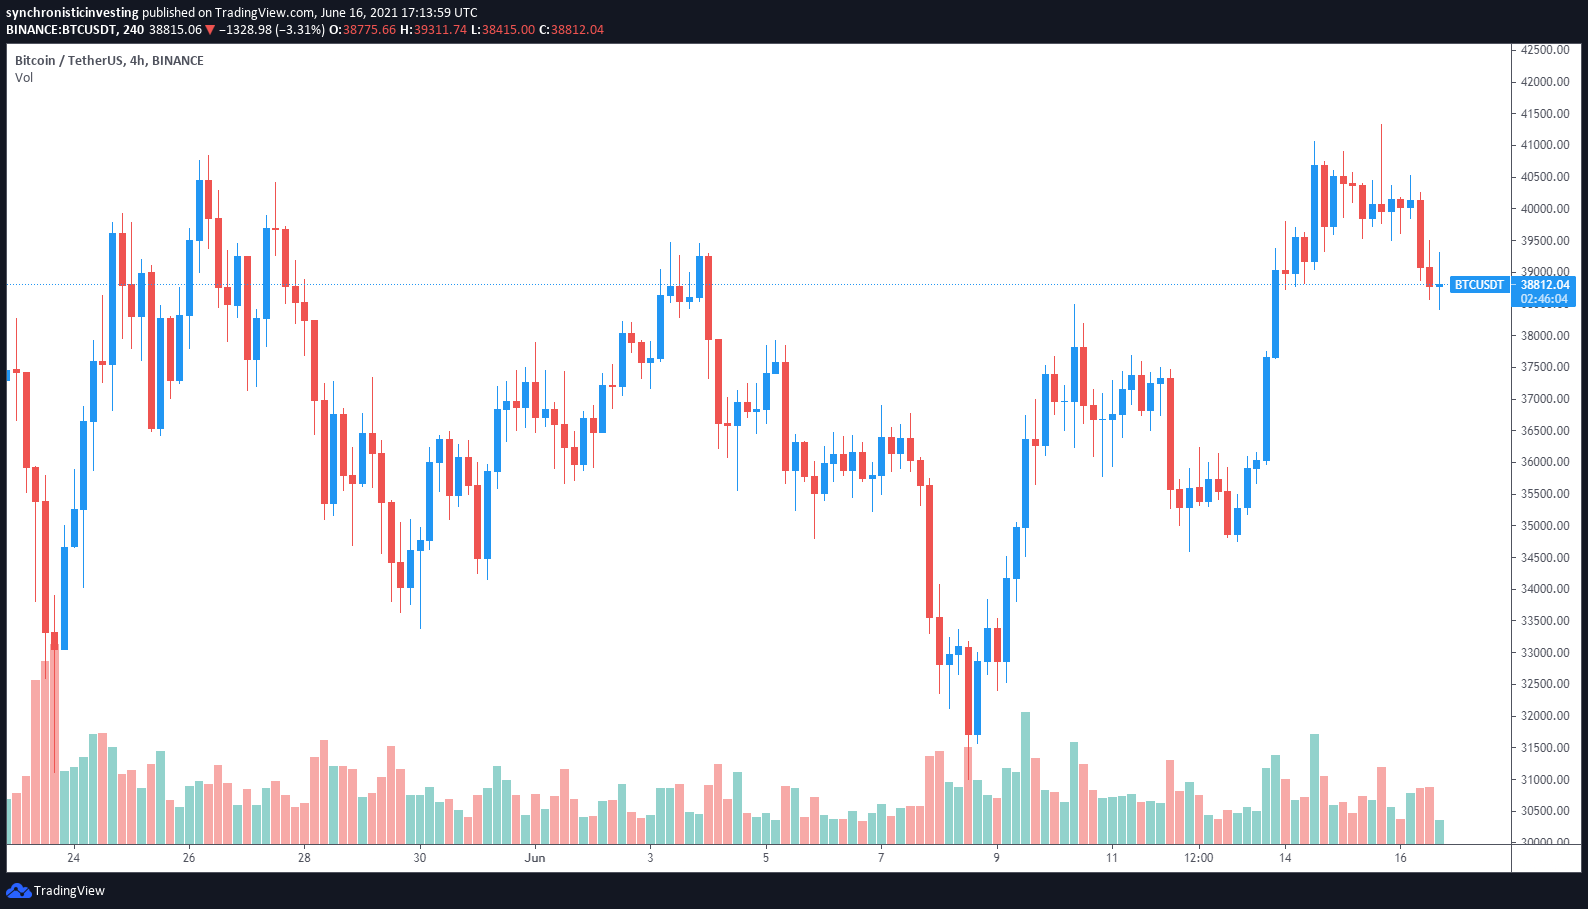This screenshot has height=909, width=1588.
Task: Click the Bitcoin / TetherUS chart title
Action: coord(109,61)
